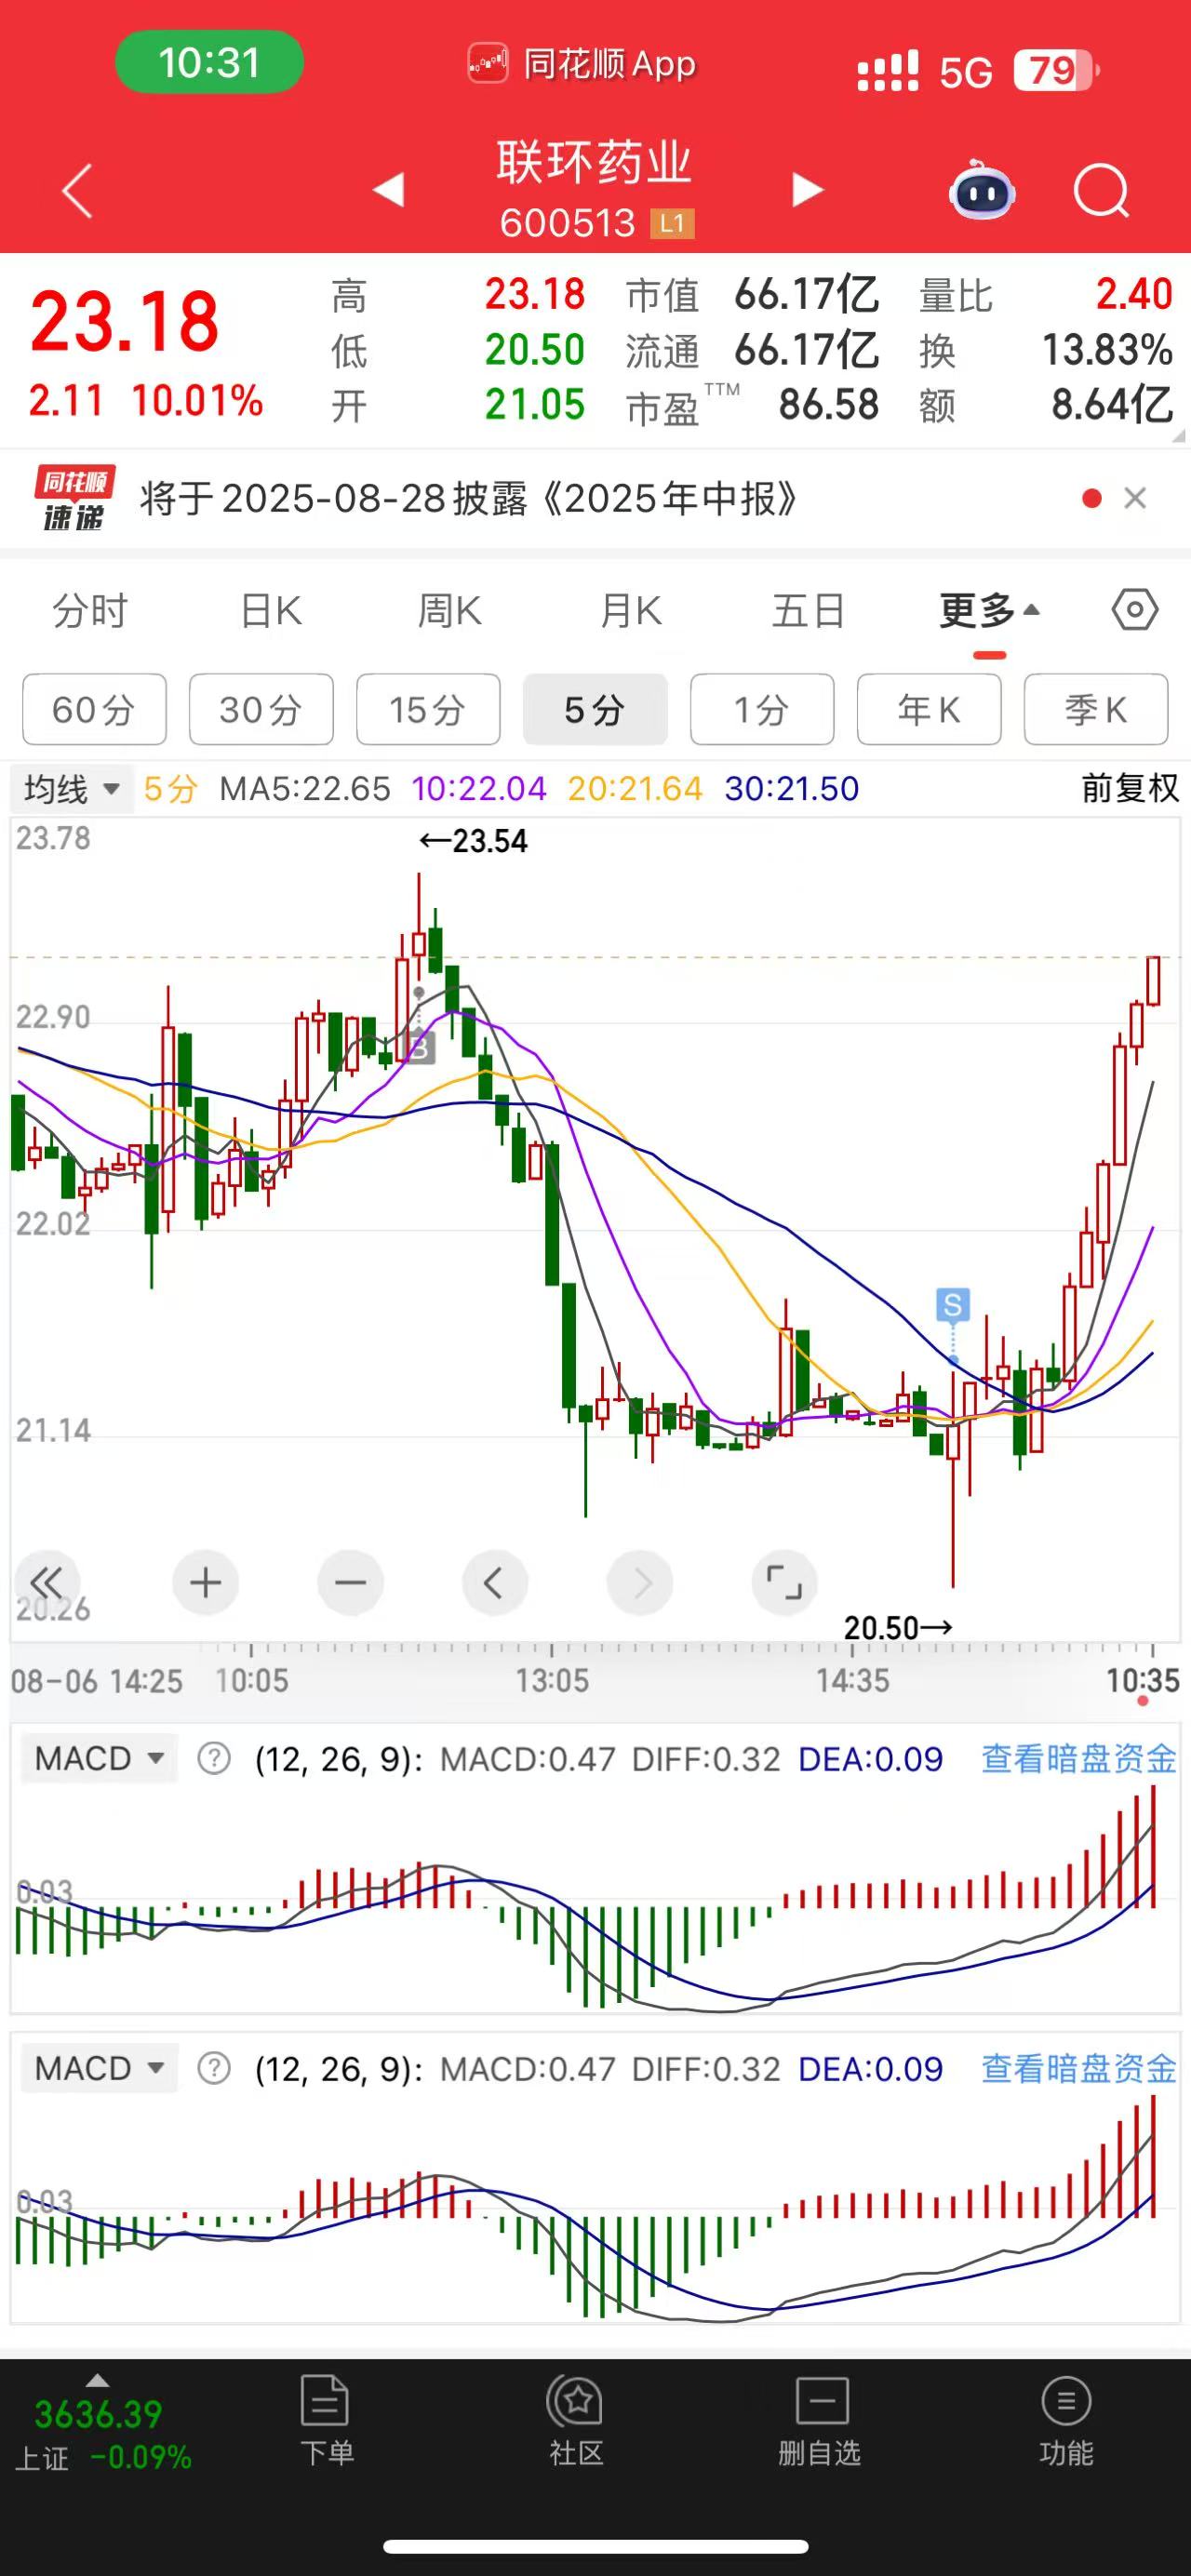Switch to previous stock with left triangle
The image size is (1191, 2576).
point(389,190)
